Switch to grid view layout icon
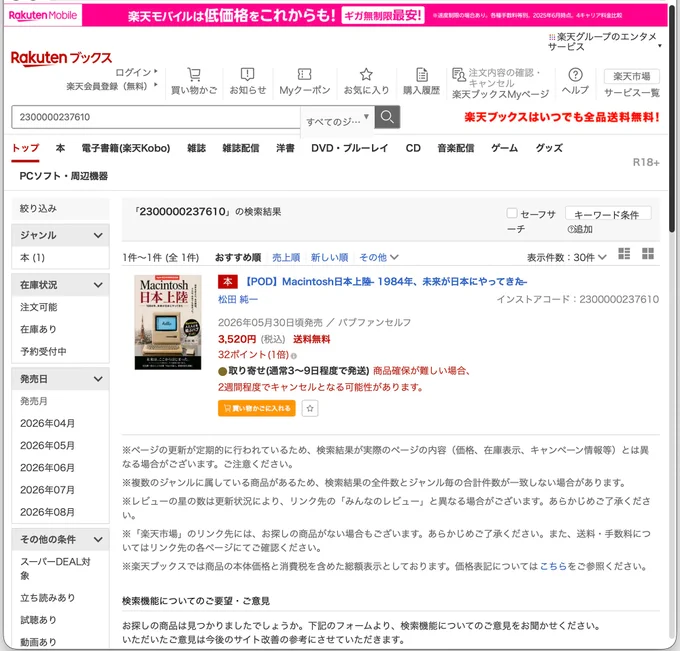680x651 pixels. click(x=648, y=253)
